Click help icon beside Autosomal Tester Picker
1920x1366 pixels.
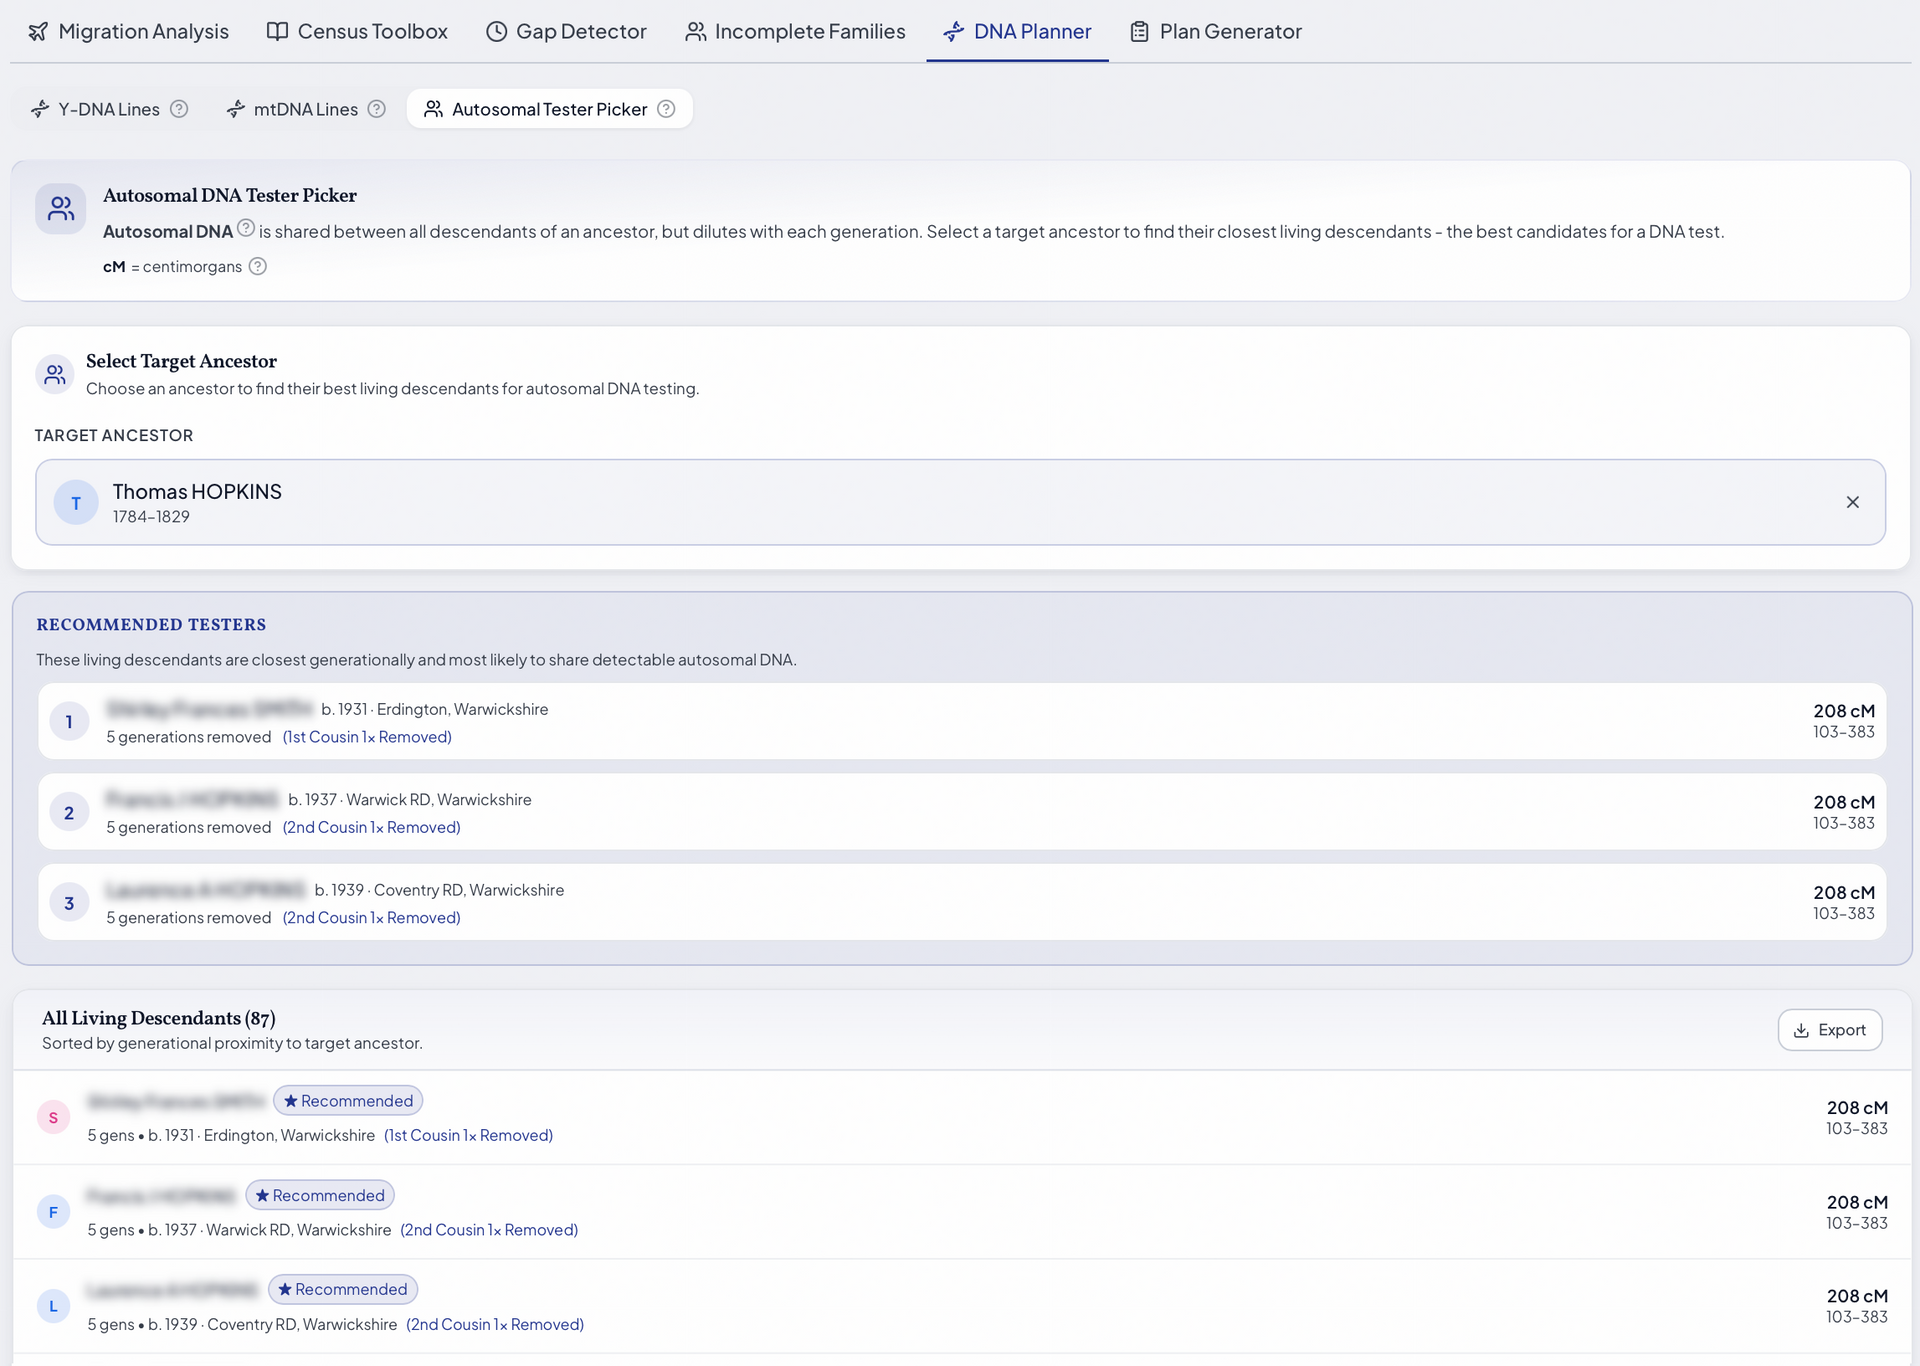tap(666, 109)
